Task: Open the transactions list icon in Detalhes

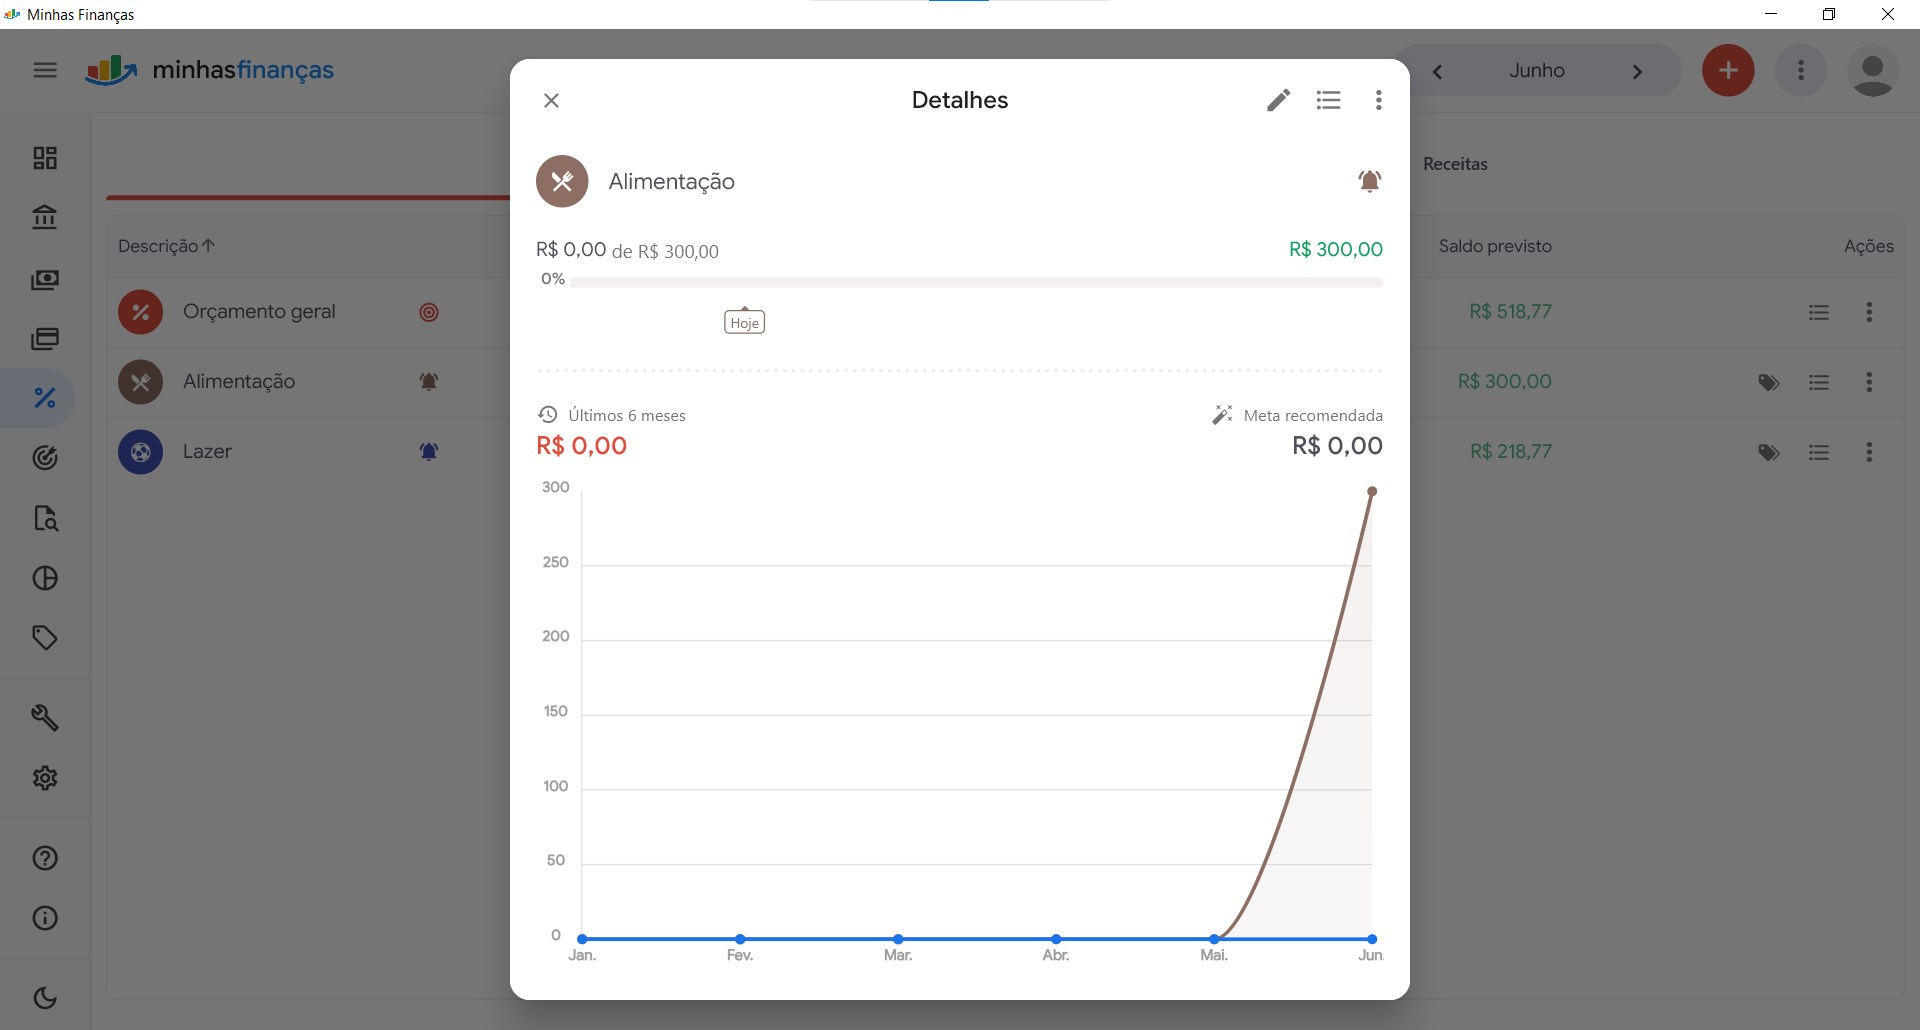Action: (1328, 100)
